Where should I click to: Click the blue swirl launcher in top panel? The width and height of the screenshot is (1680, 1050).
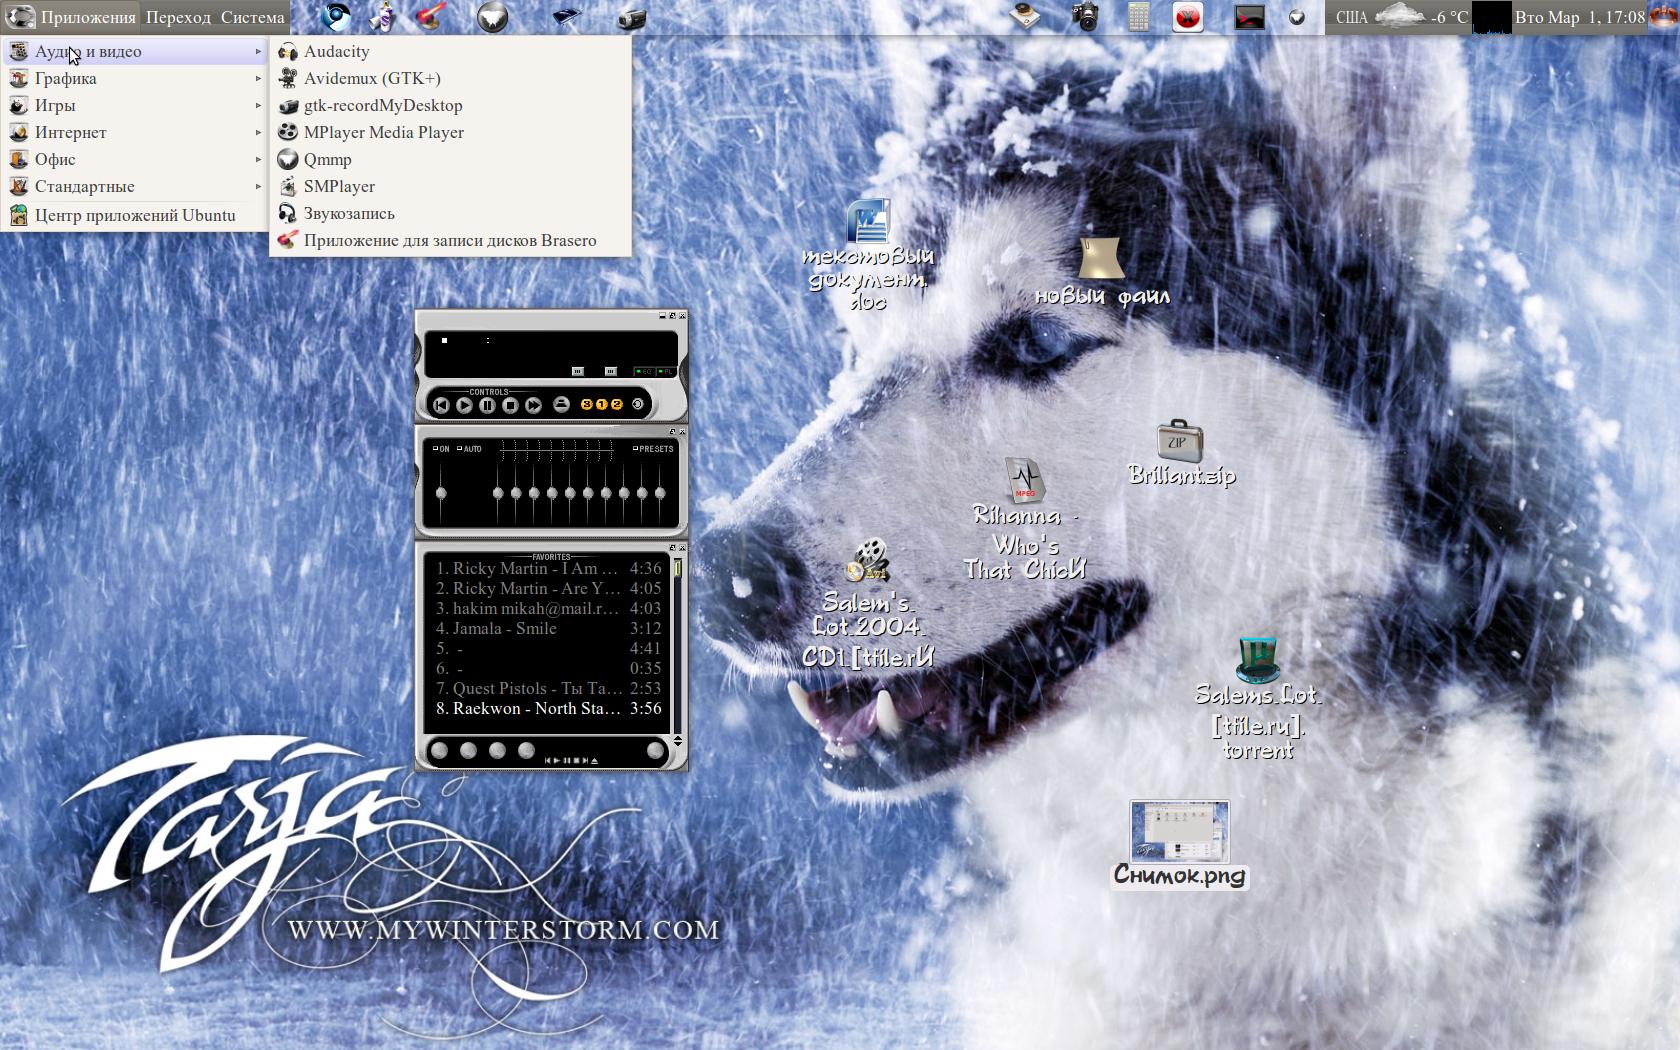tap(335, 17)
